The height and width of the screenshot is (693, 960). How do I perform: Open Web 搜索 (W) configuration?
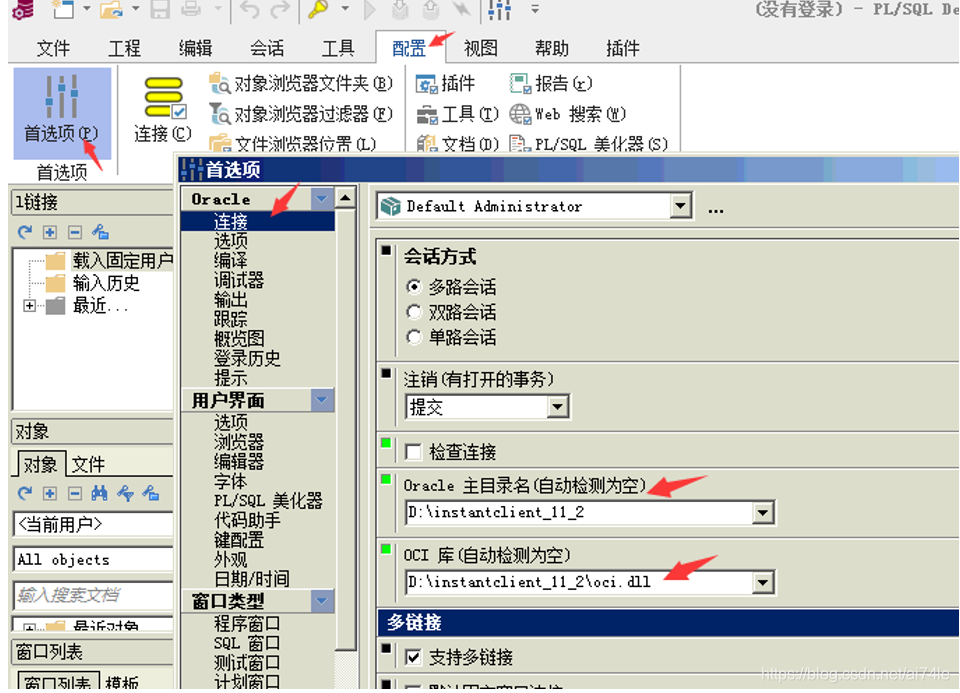pyautogui.click(x=568, y=113)
